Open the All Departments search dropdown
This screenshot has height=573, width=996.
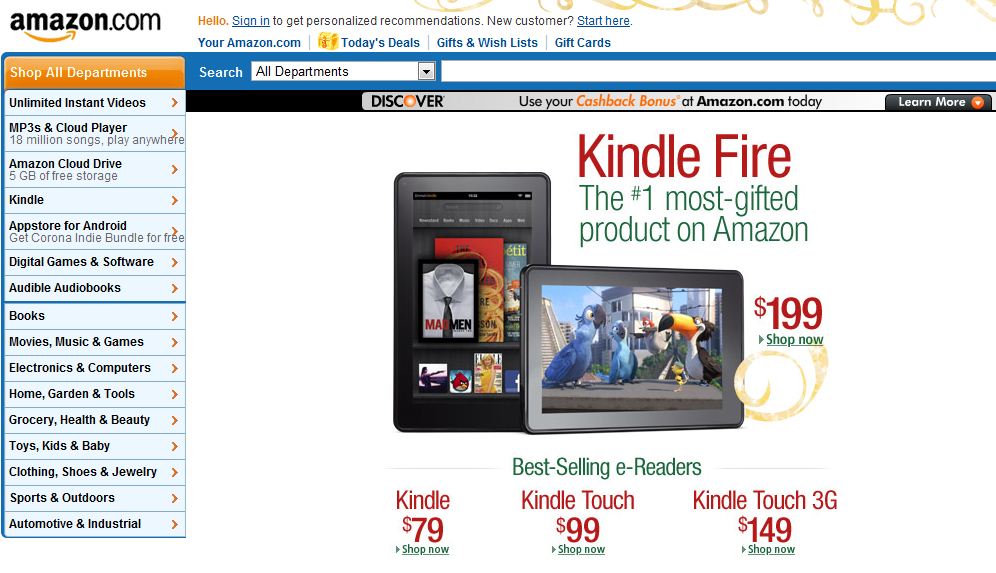343,72
